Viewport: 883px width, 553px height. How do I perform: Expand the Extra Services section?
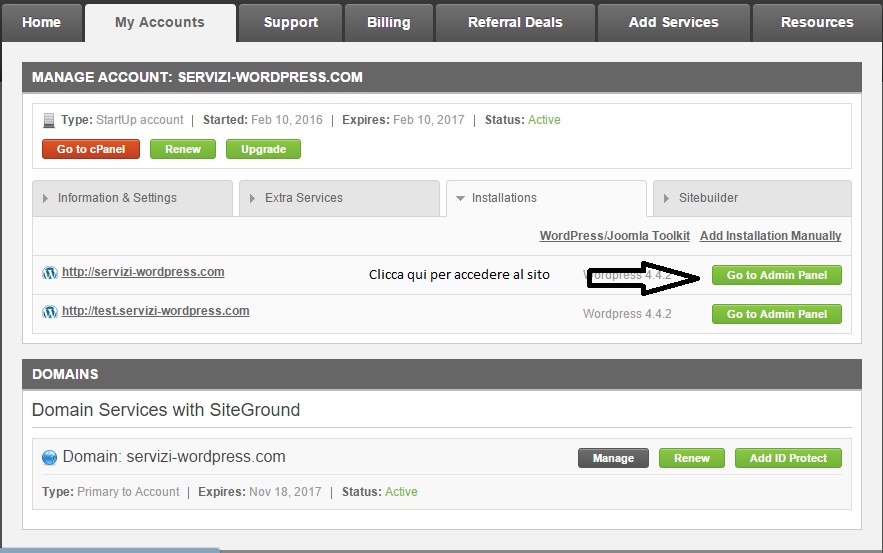click(340, 198)
